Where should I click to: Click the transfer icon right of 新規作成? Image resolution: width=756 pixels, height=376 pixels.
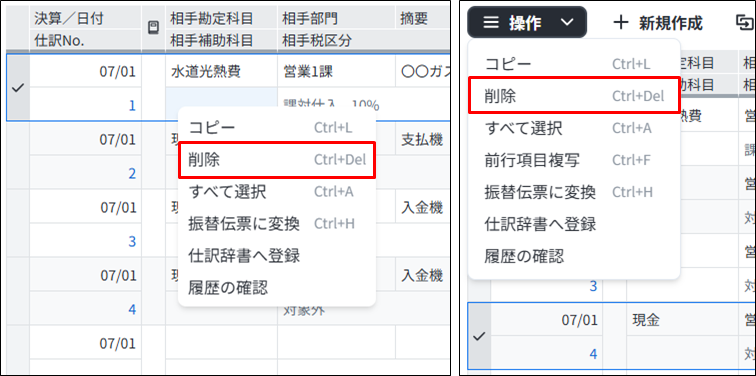[x=745, y=22]
